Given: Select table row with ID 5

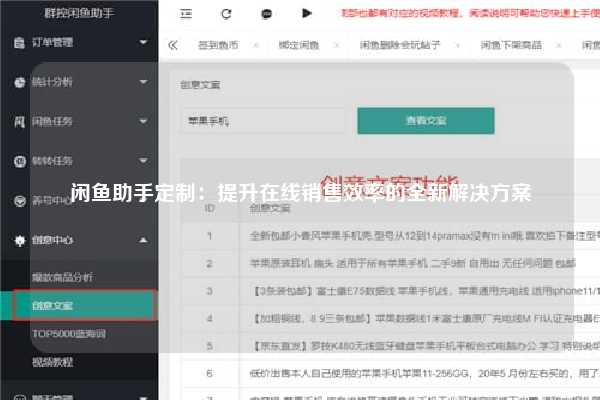Looking at the screenshot, I should 390,346.
